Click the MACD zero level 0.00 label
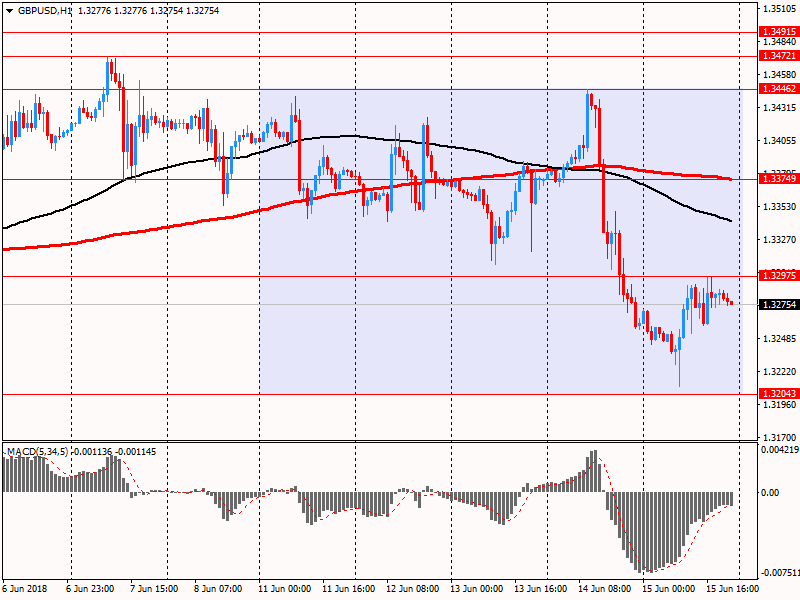The image size is (800, 600). 772,493
